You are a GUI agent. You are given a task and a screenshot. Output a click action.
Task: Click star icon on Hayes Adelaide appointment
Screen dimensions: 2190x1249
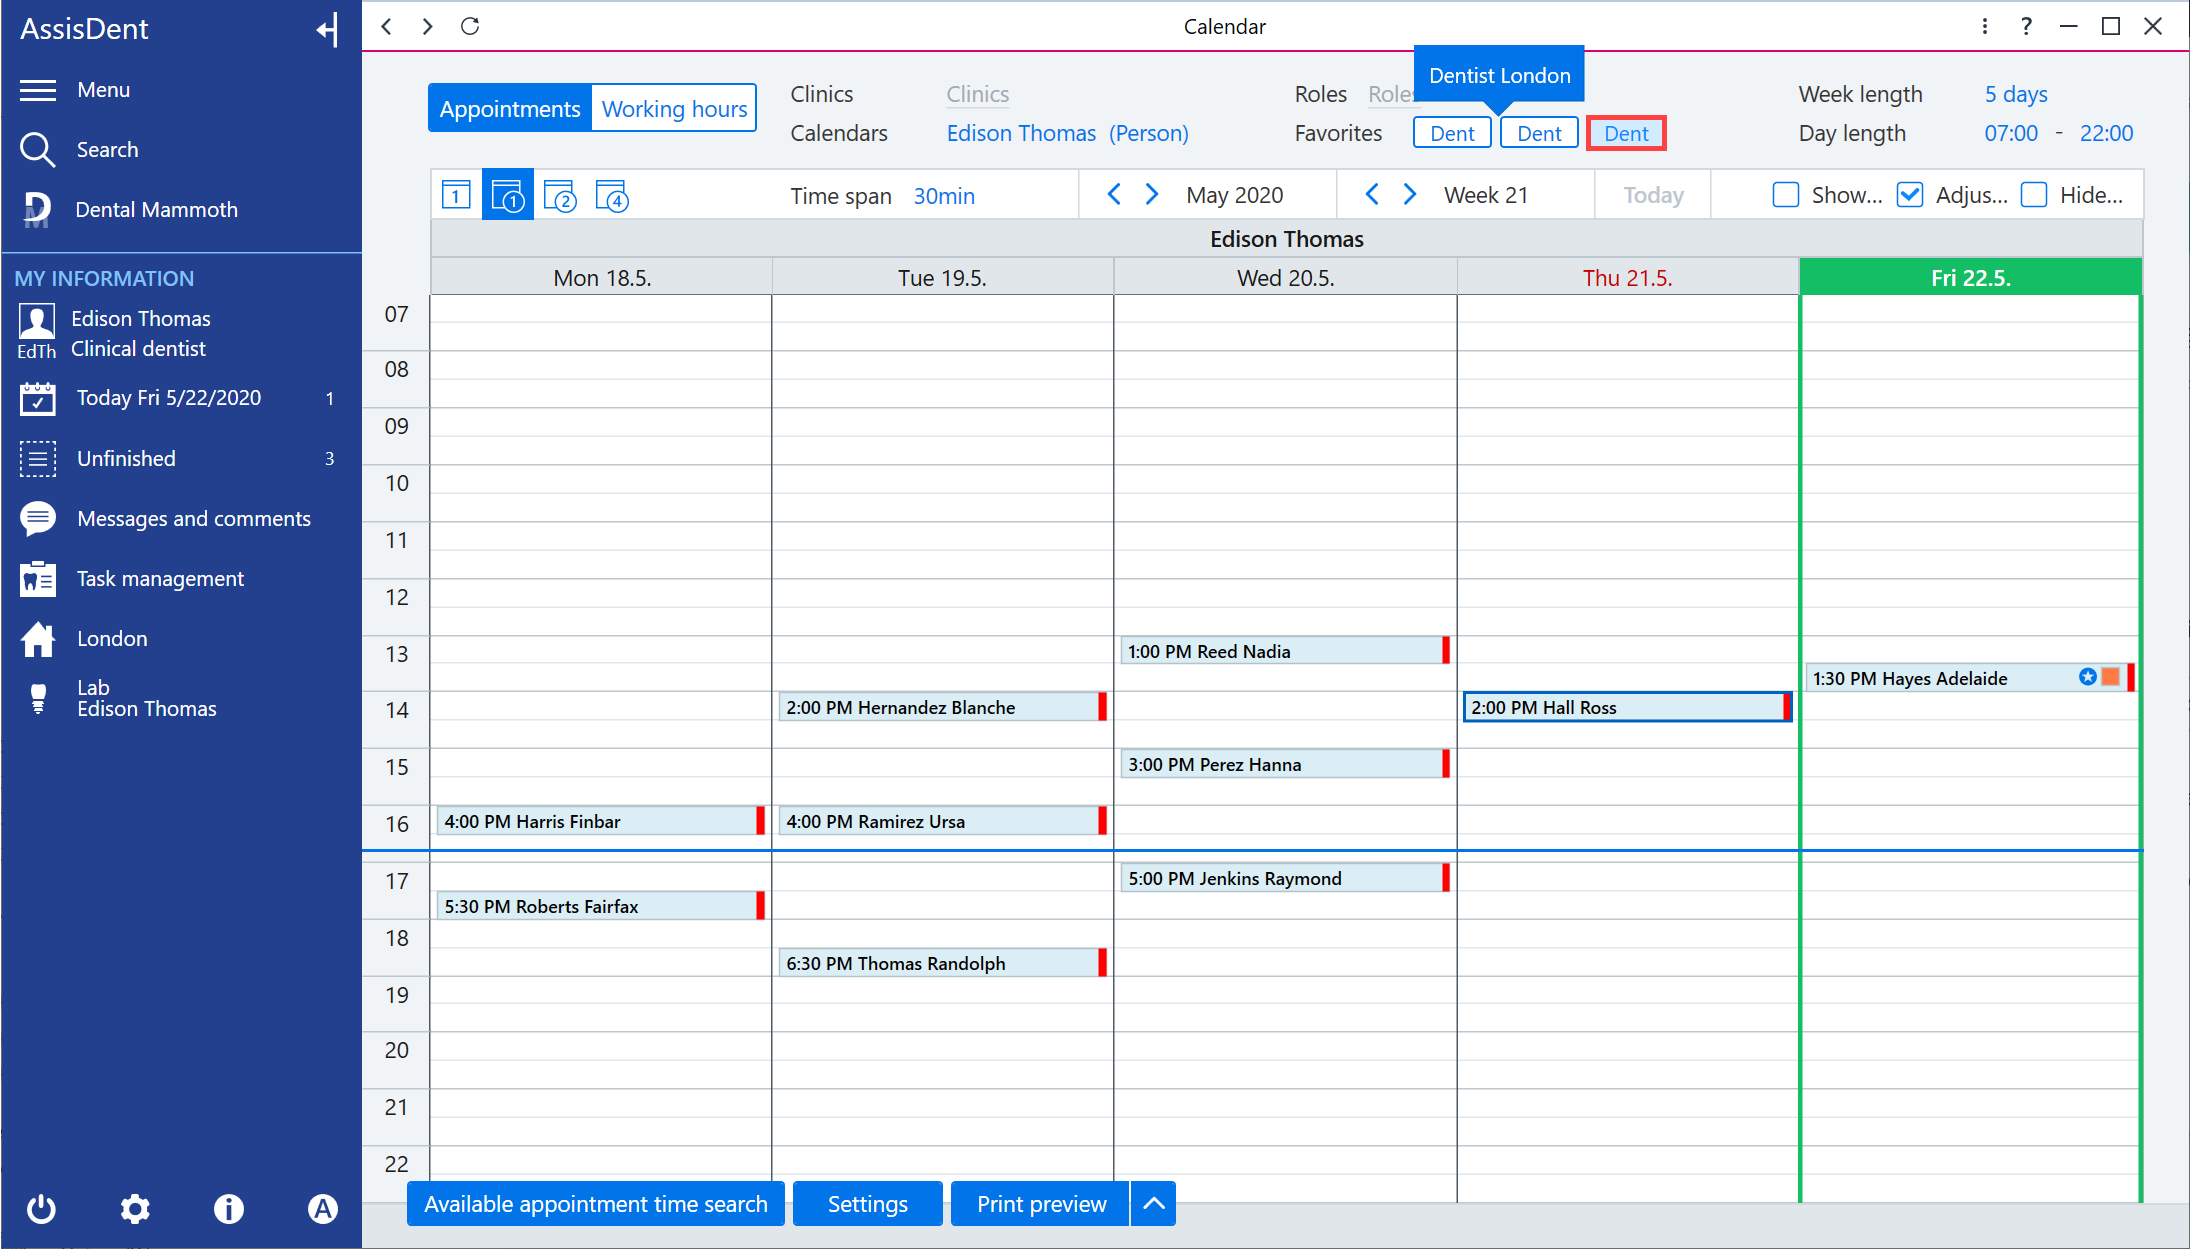[x=2087, y=677]
